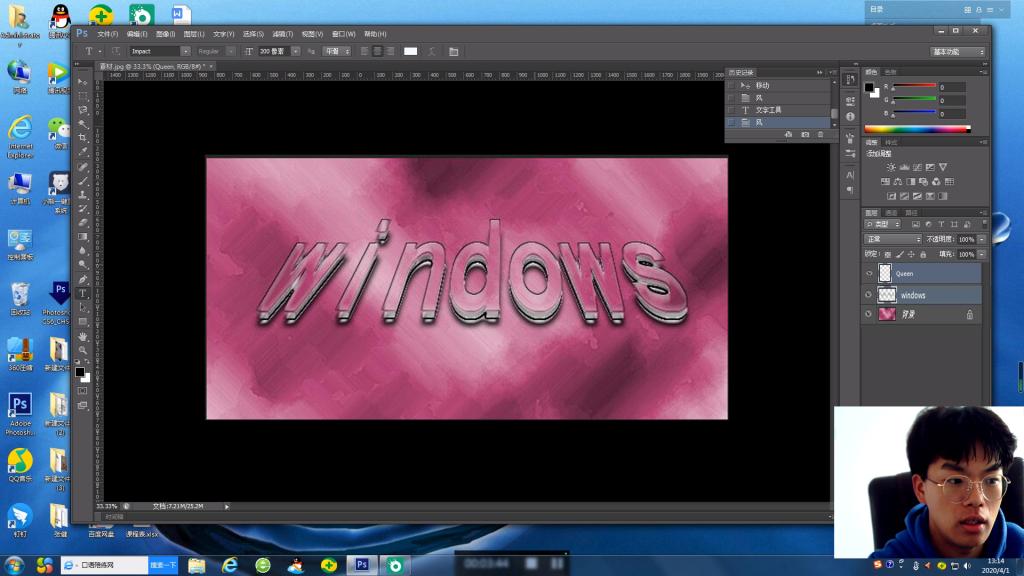Select the Move tool in toolbox
This screenshot has width=1024, height=576.
point(84,82)
